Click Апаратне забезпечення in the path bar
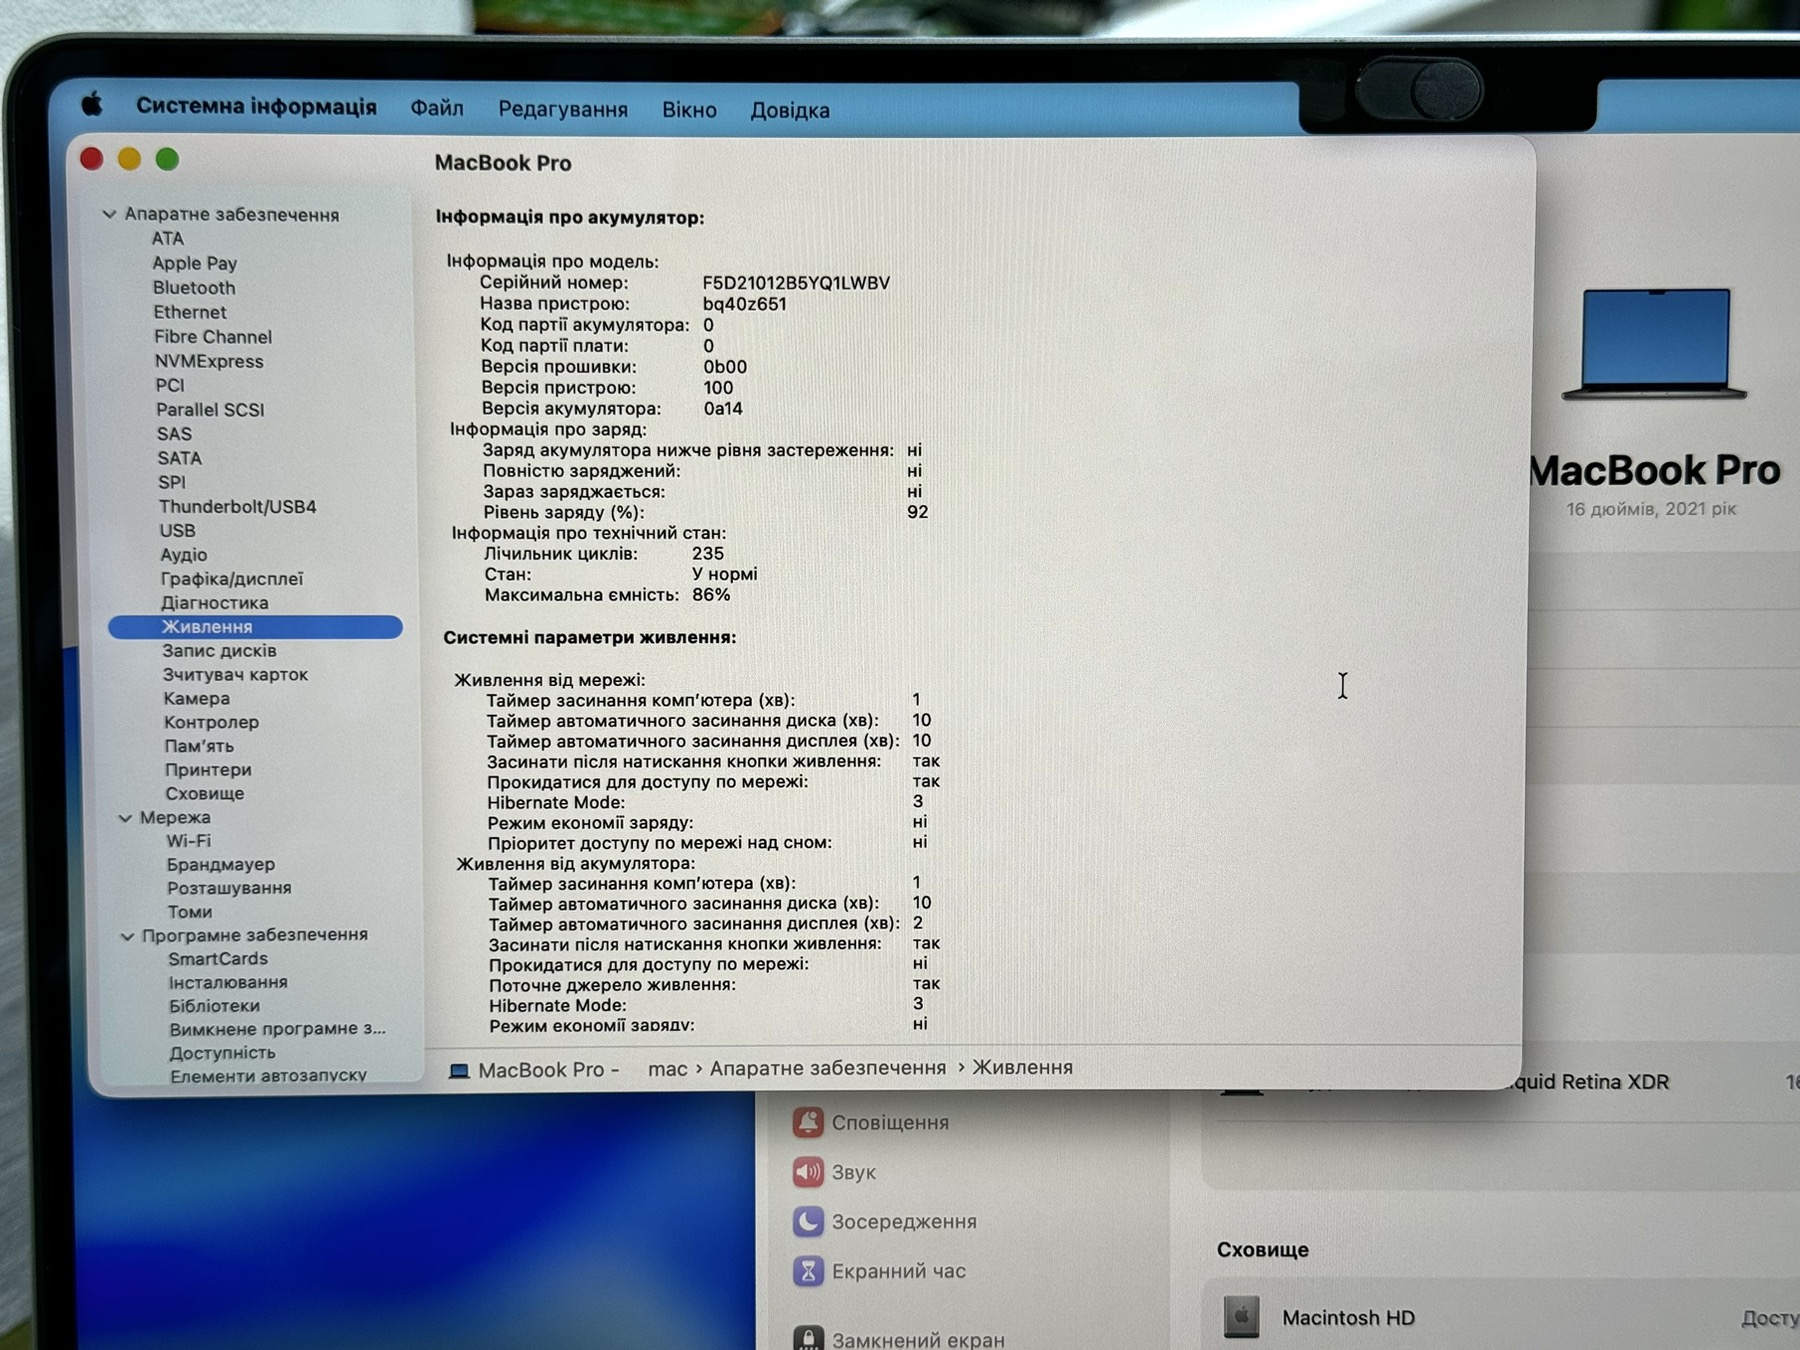The image size is (1800, 1350). (x=828, y=1068)
